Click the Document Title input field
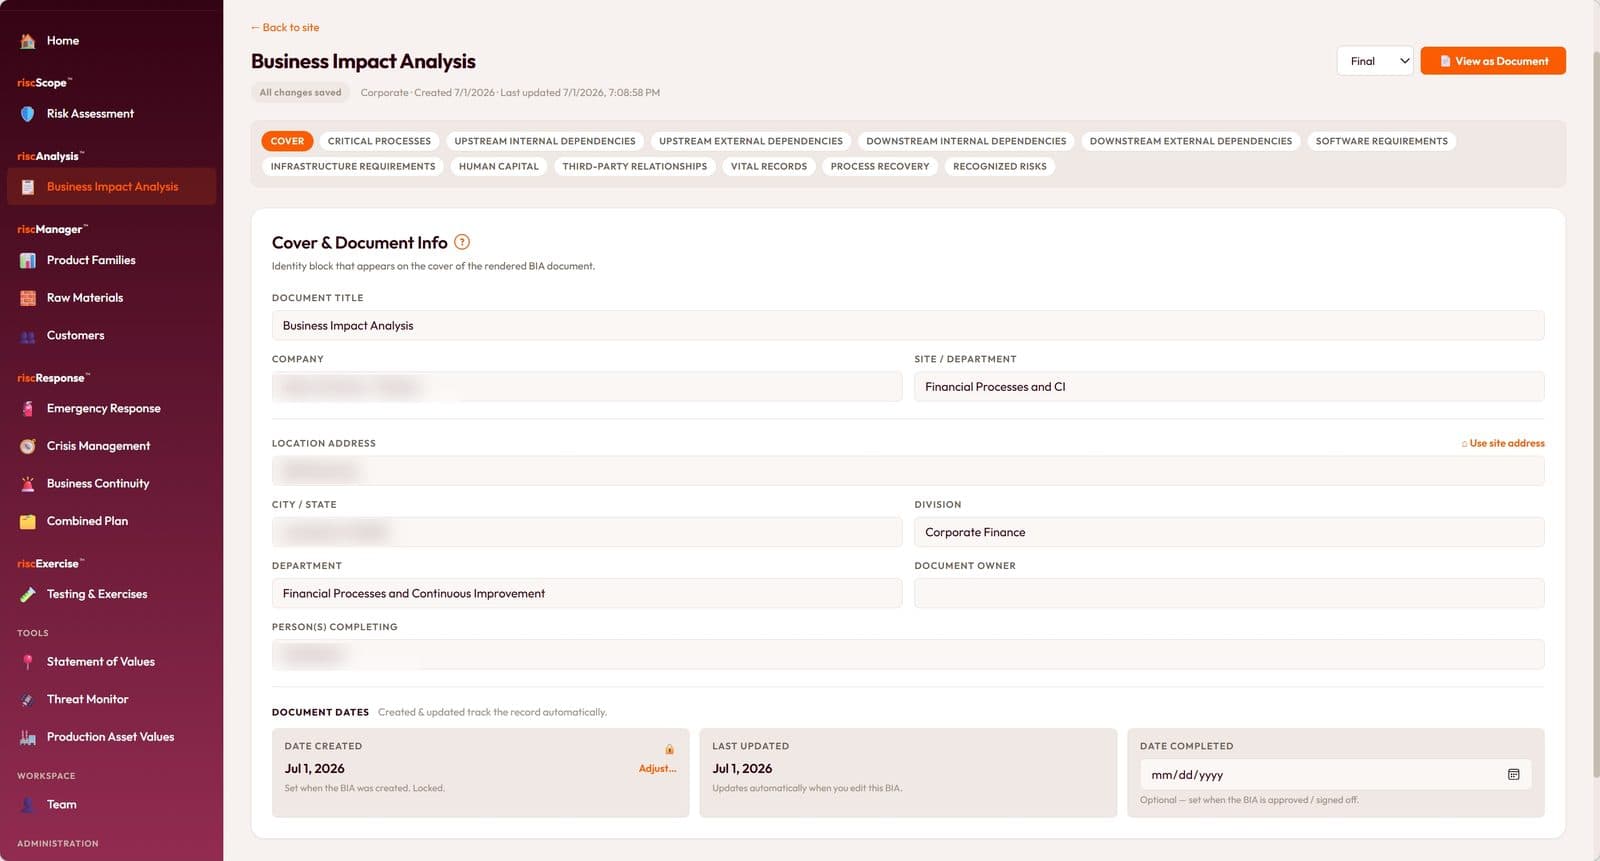This screenshot has height=861, width=1600. (x=908, y=326)
